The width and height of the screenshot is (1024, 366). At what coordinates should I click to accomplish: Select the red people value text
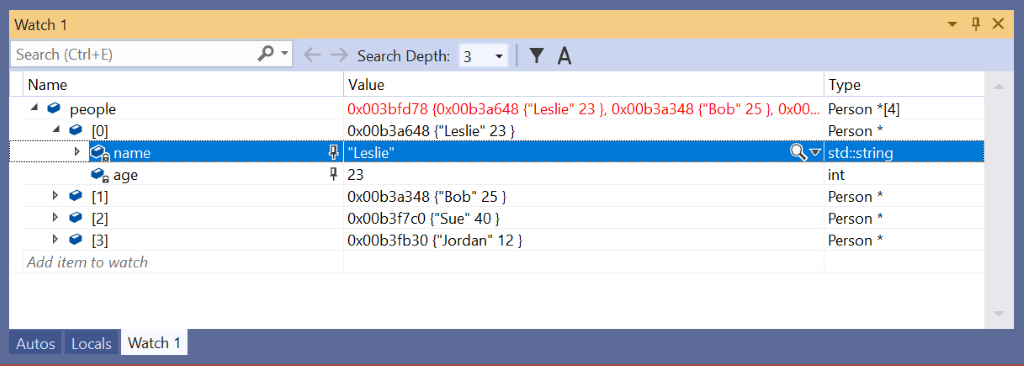(584, 108)
